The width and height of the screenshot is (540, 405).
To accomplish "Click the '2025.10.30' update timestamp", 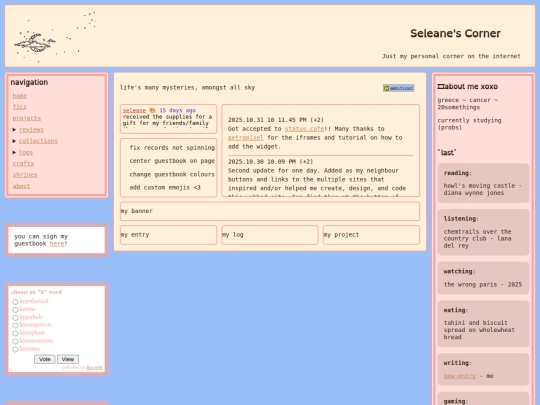I will (x=270, y=162).
